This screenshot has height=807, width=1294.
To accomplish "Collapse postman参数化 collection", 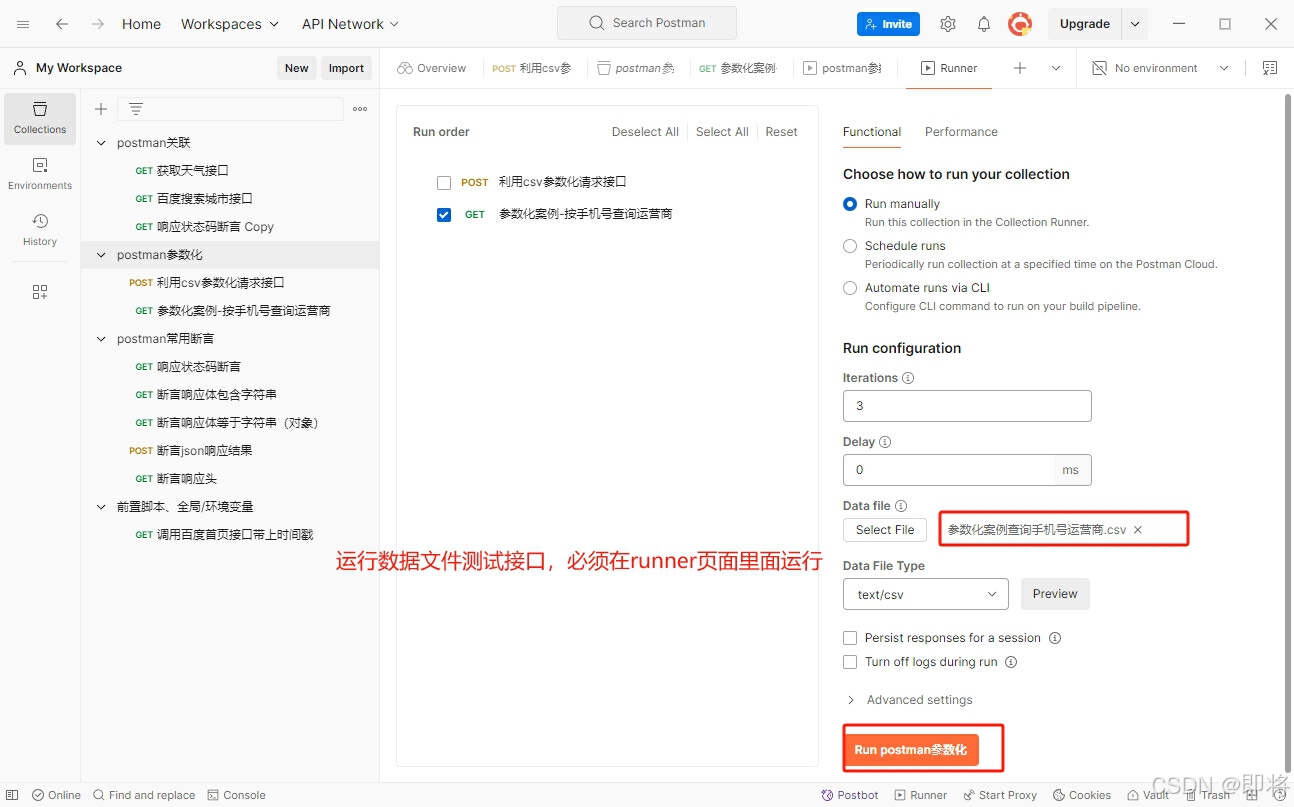I will click(101, 255).
